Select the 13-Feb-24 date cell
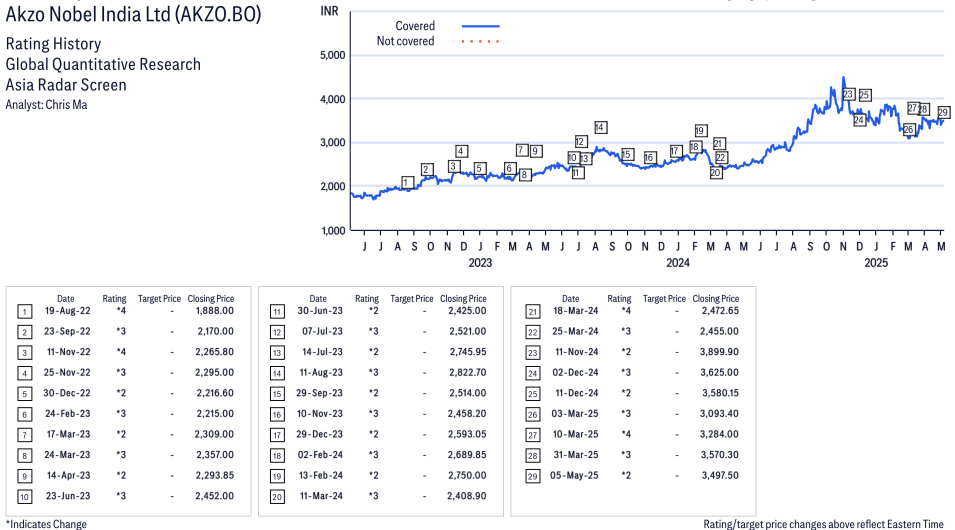The width and height of the screenshot is (955, 530). (x=321, y=475)
